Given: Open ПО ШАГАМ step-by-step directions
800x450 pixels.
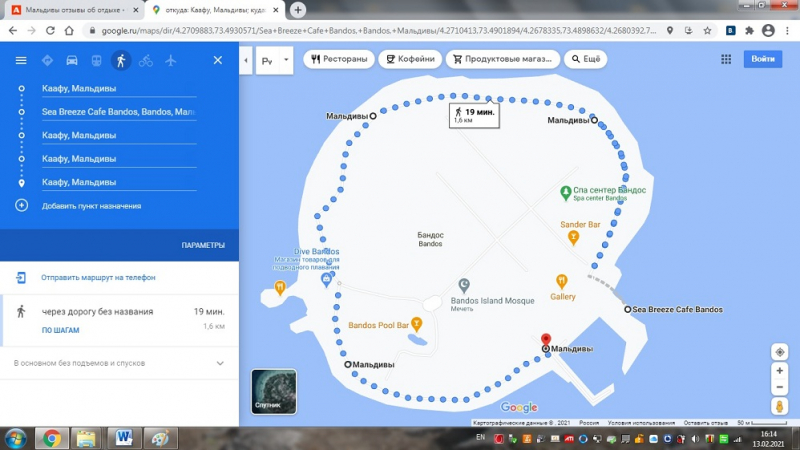Looking at the screenshot, I should 60,330.
